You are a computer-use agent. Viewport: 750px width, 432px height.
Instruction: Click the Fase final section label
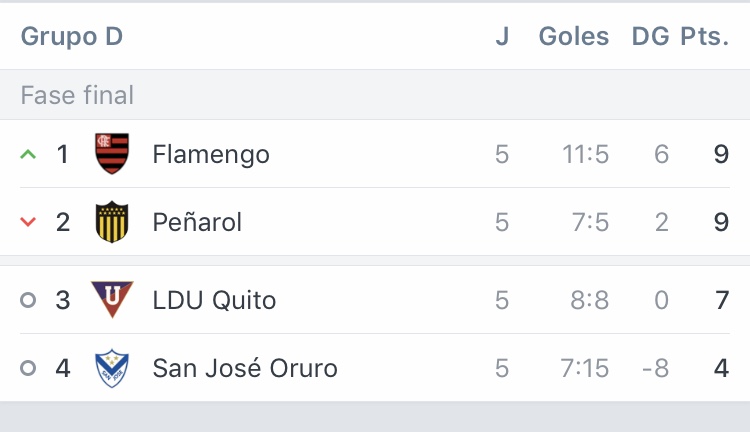pyautogui.click(x=77, y=95)
